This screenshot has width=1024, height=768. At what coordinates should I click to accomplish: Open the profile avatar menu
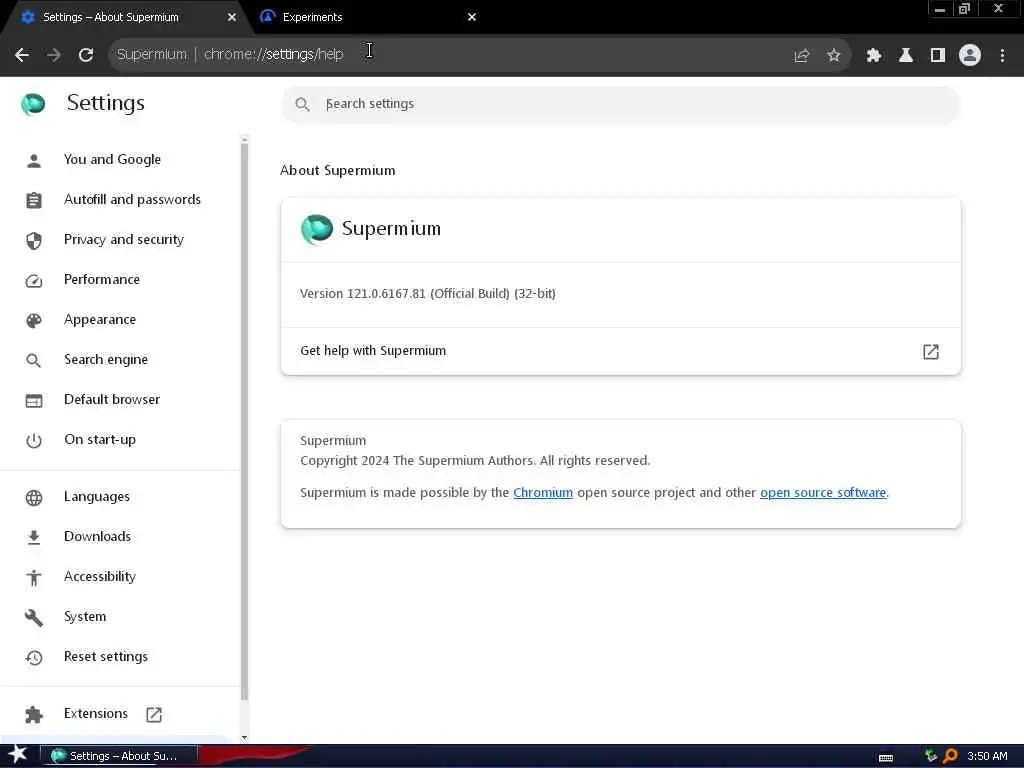970,56
